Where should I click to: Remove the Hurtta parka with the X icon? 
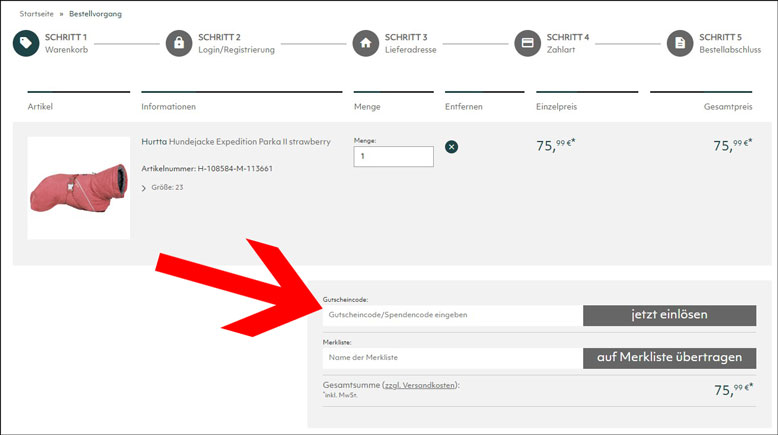(x=451, y=147)
